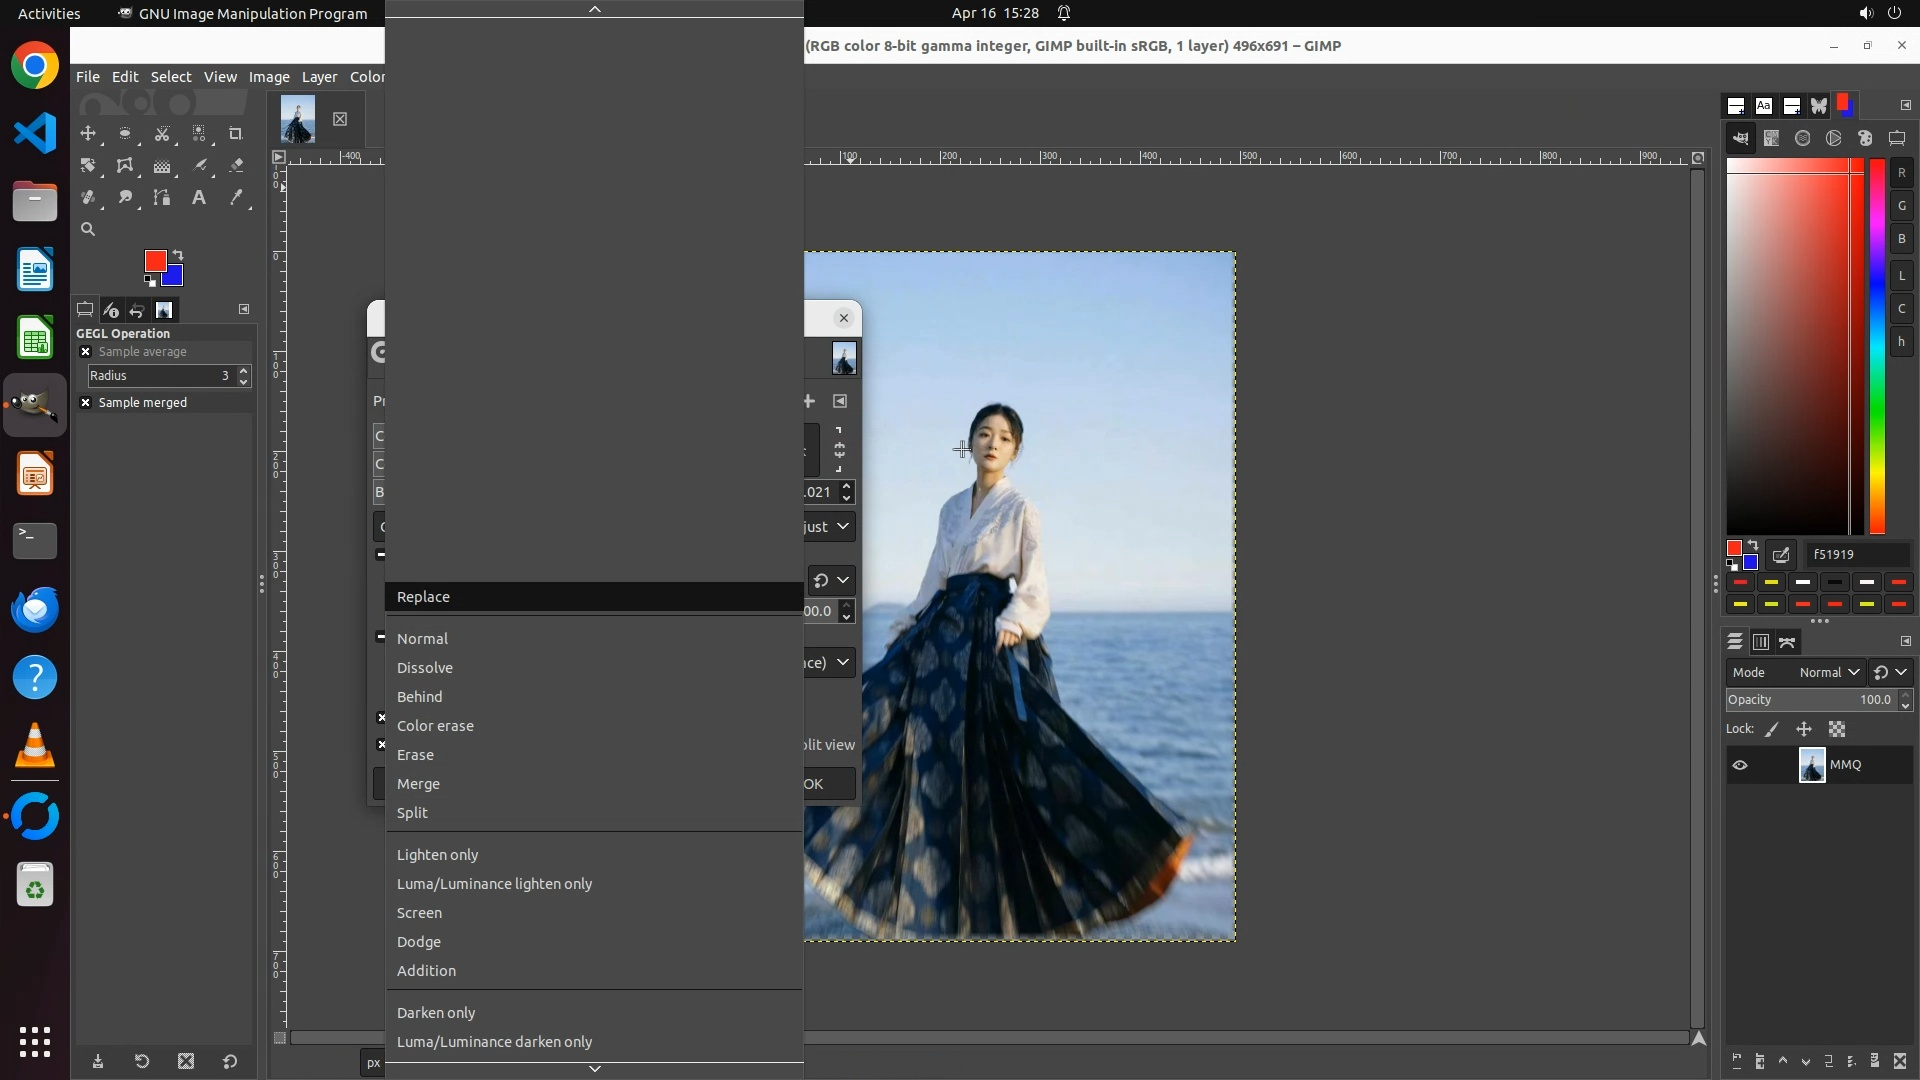Select the Eraser tool
The width and height of the screenshot is (1920, 1080).
[x=236, y=166]
